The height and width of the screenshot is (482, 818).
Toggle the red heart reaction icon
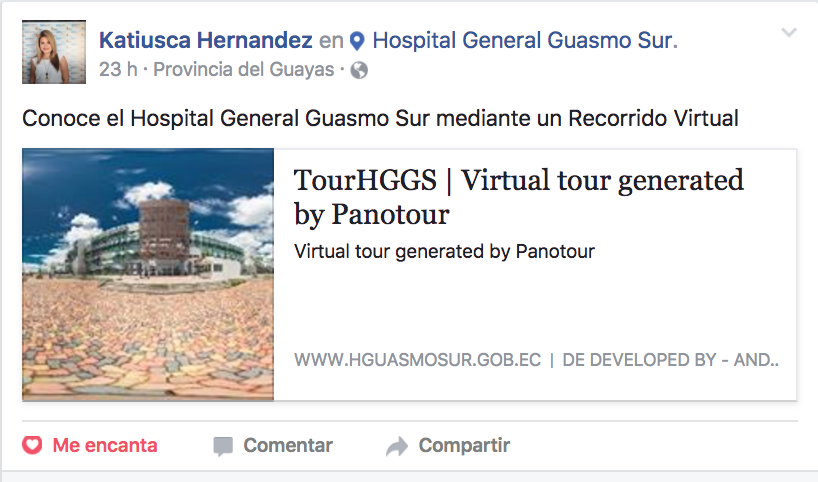click(x=32, y=445)
